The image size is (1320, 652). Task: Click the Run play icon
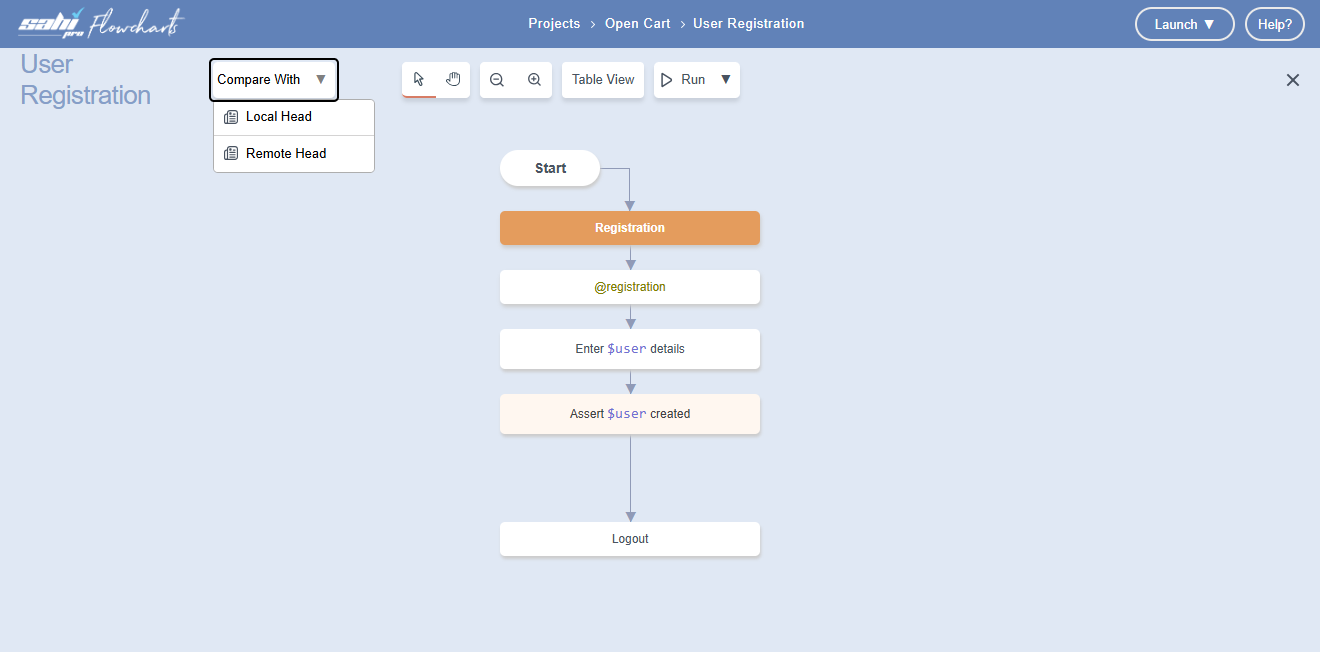668,80
